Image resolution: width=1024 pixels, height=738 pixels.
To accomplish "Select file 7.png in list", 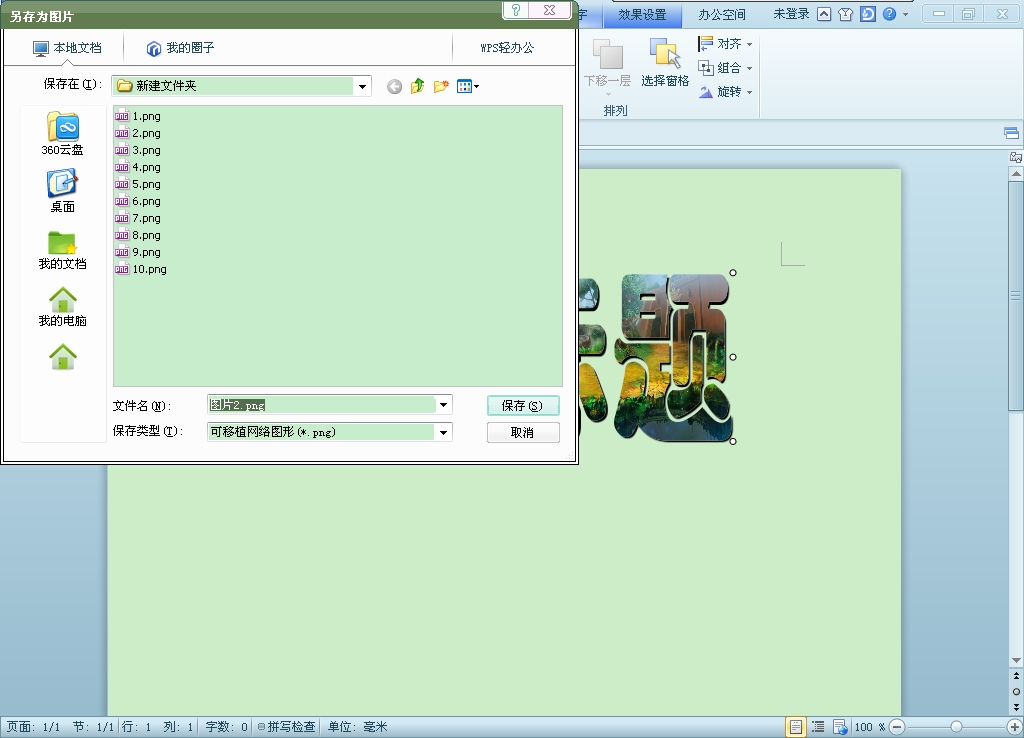I will click(x=138, y=218).
